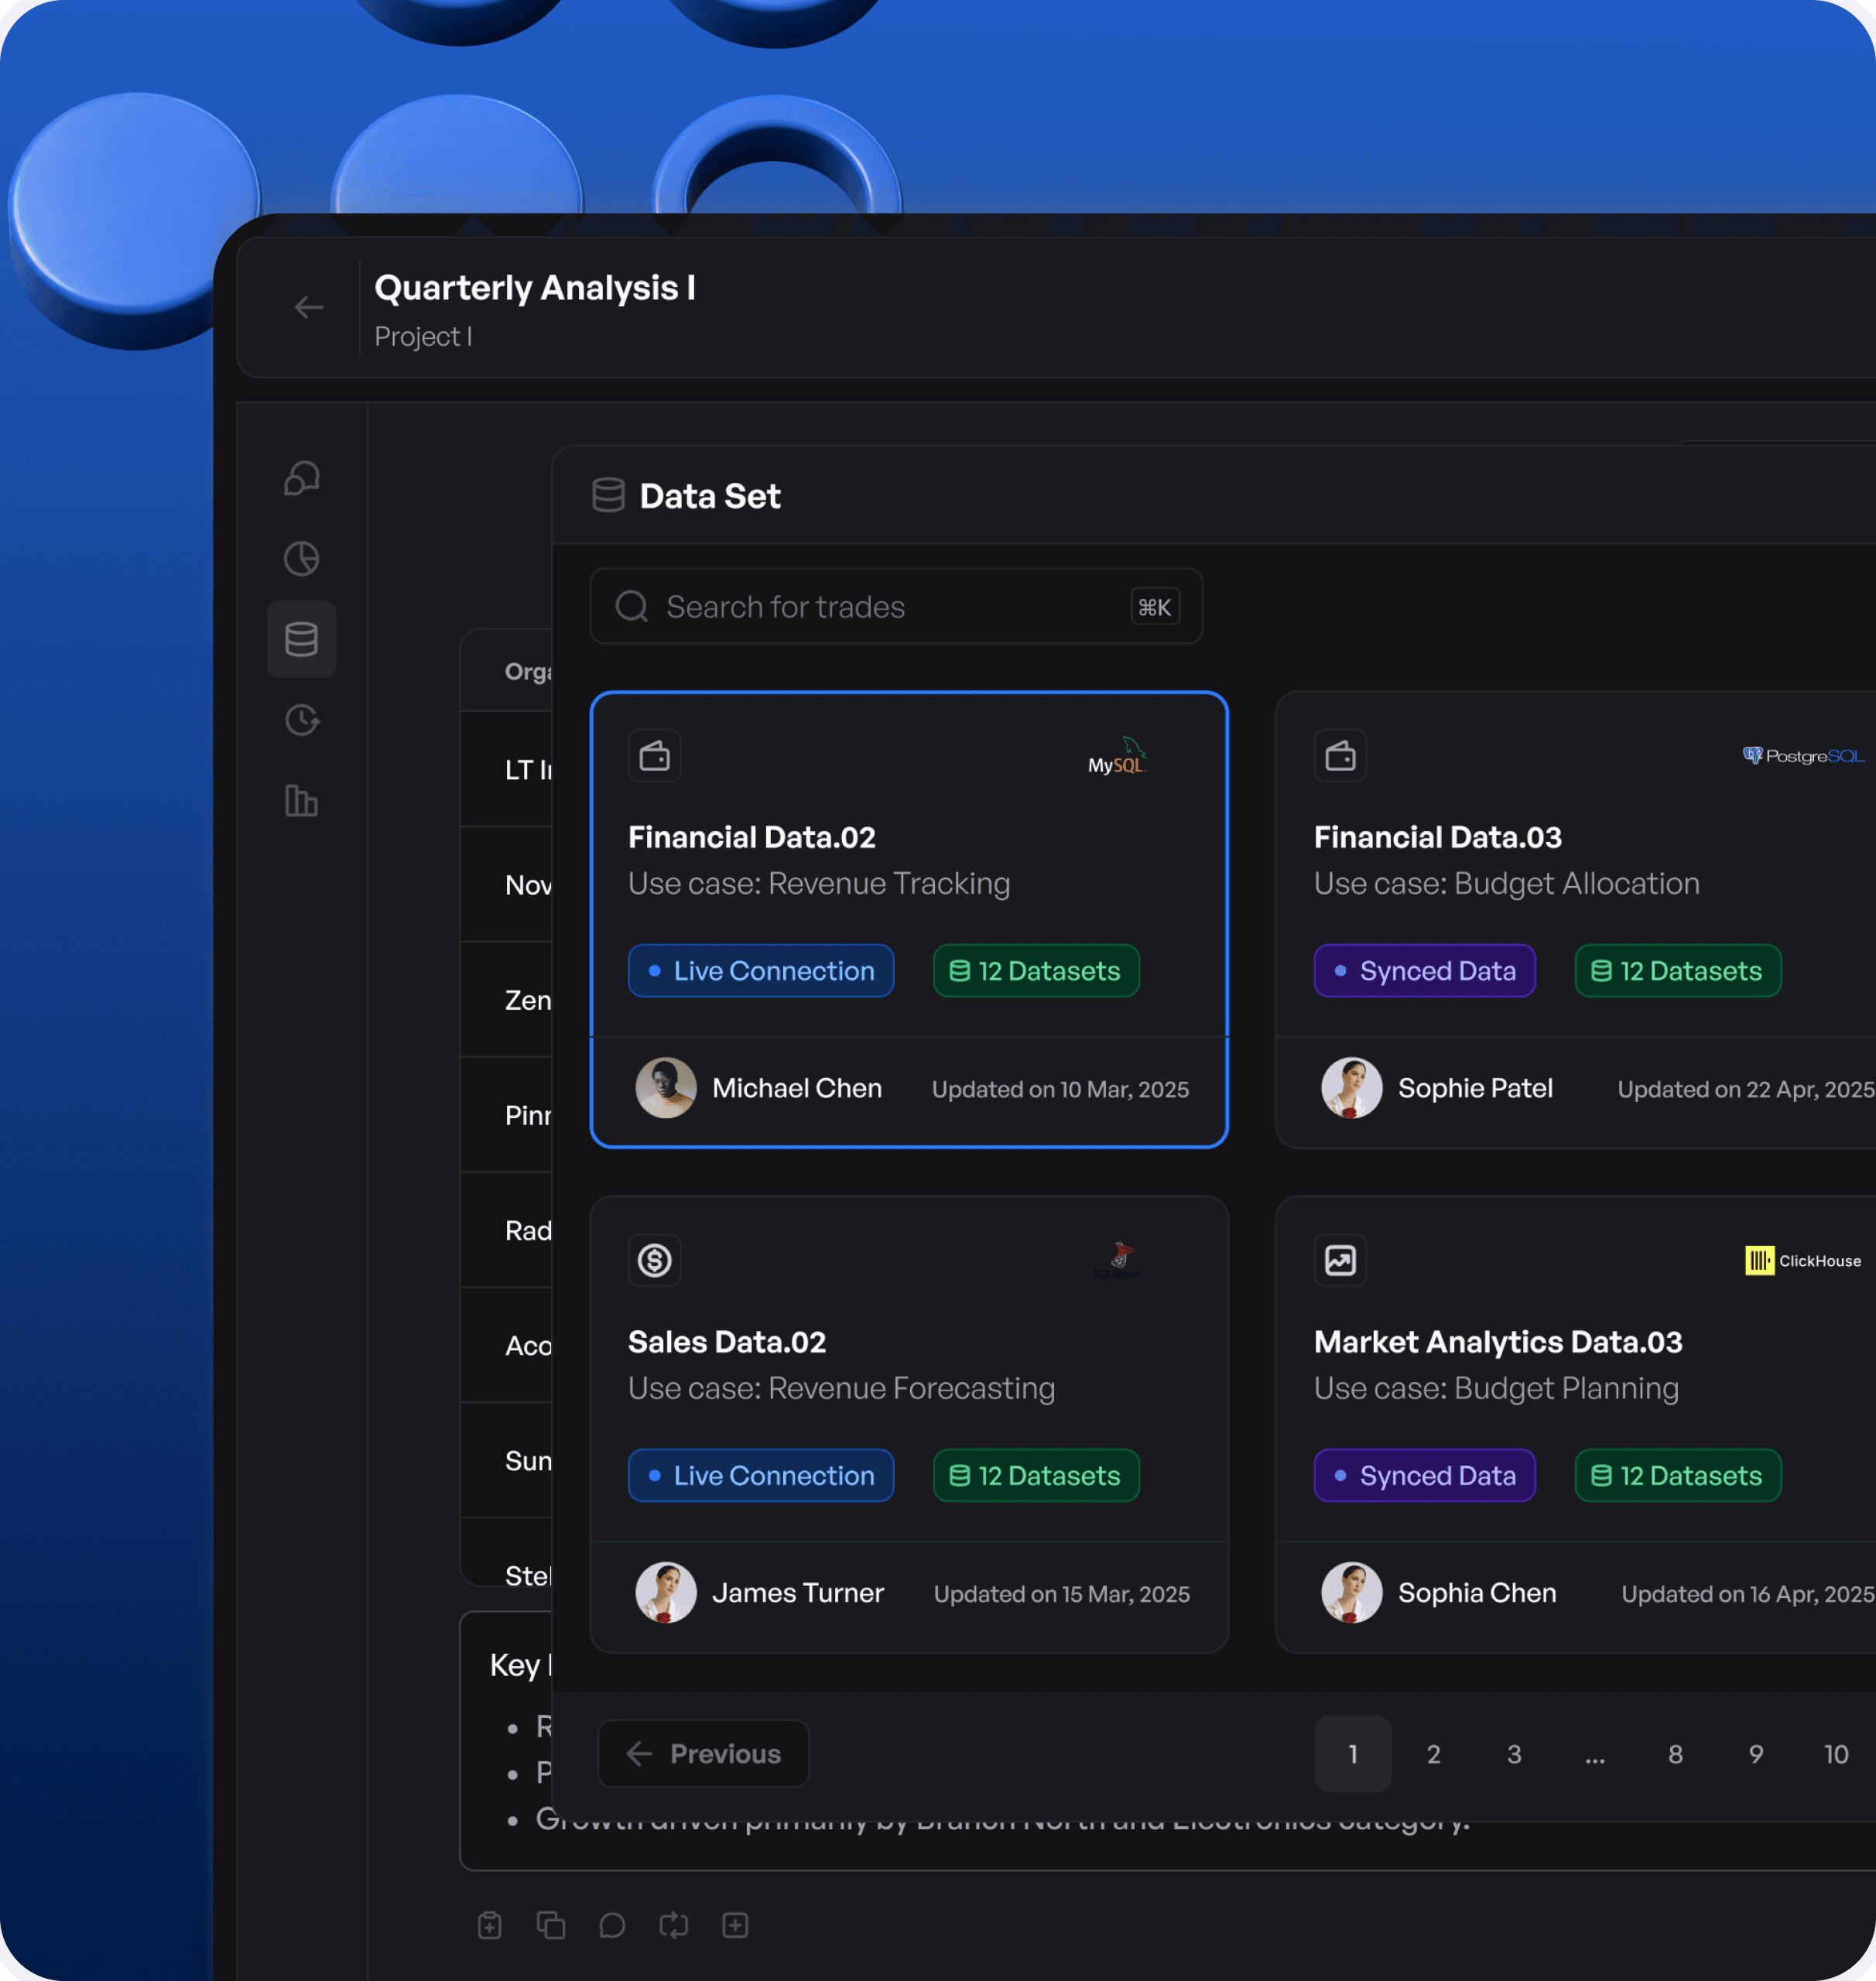The image size is (1876, 1981).
Task: Click the clipboard add icon below message
Action: point(489,1925)
